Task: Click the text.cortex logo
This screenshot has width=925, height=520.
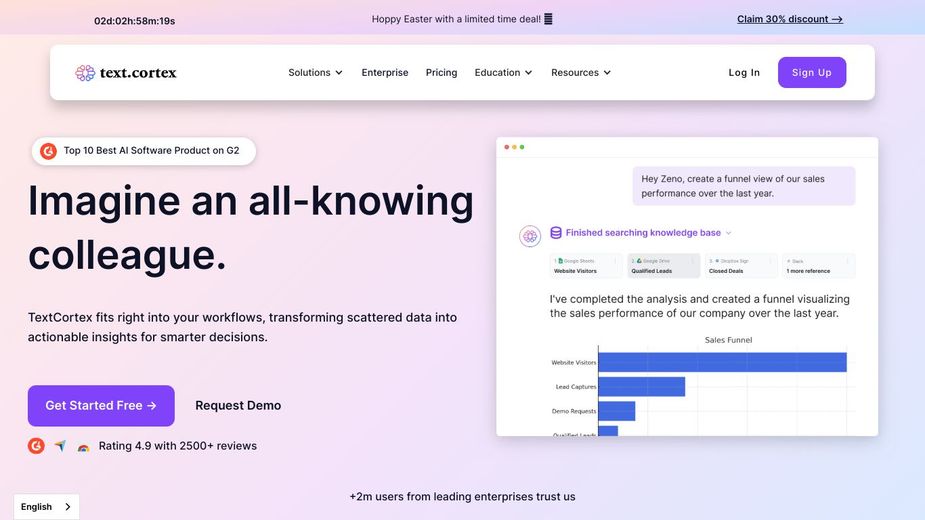Action: click(x=126, y=73)
